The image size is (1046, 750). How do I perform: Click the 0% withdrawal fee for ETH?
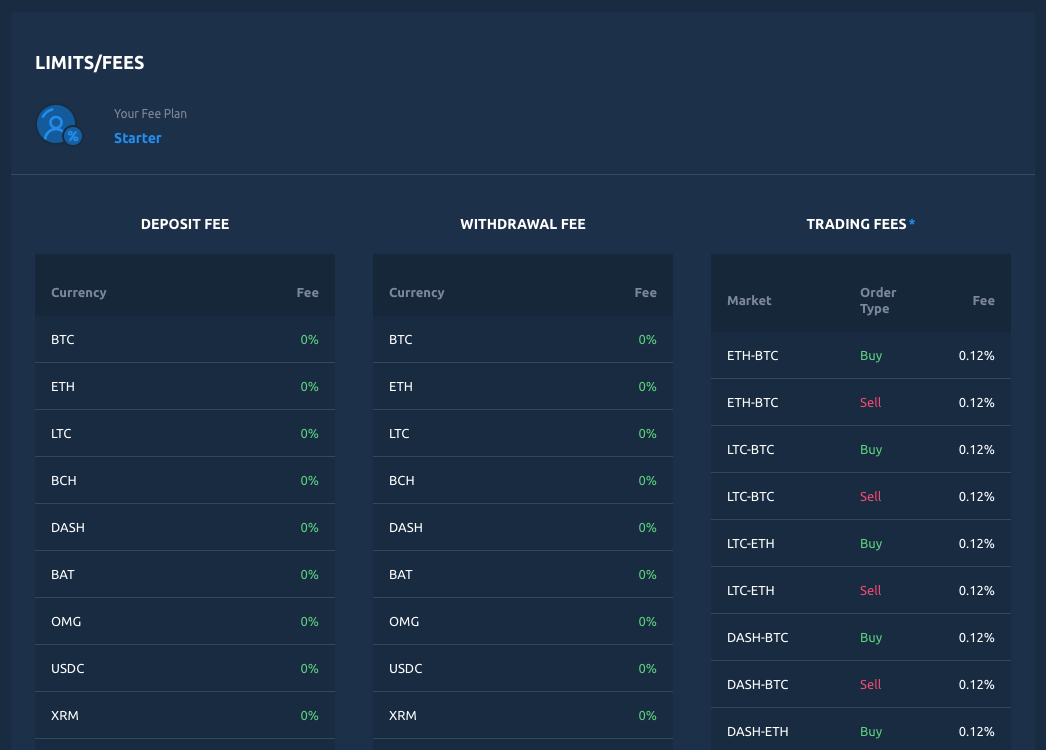(647, 386)
